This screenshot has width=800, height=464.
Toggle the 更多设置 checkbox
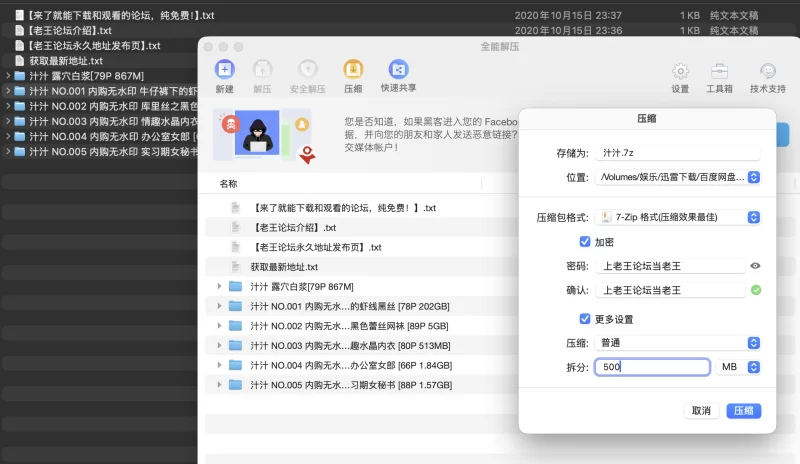(585, 319)
